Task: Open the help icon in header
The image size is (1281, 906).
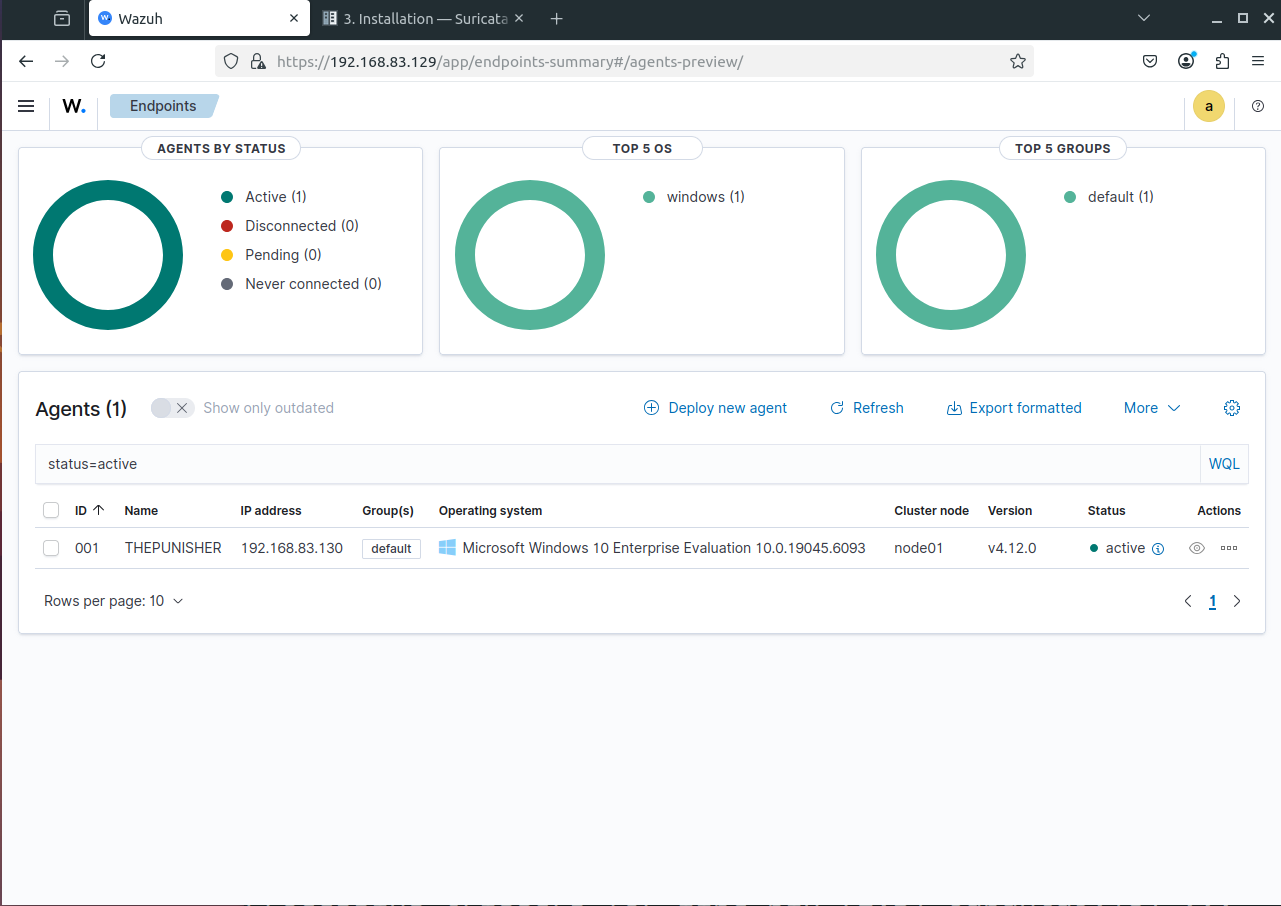Action: [1258, 106]
